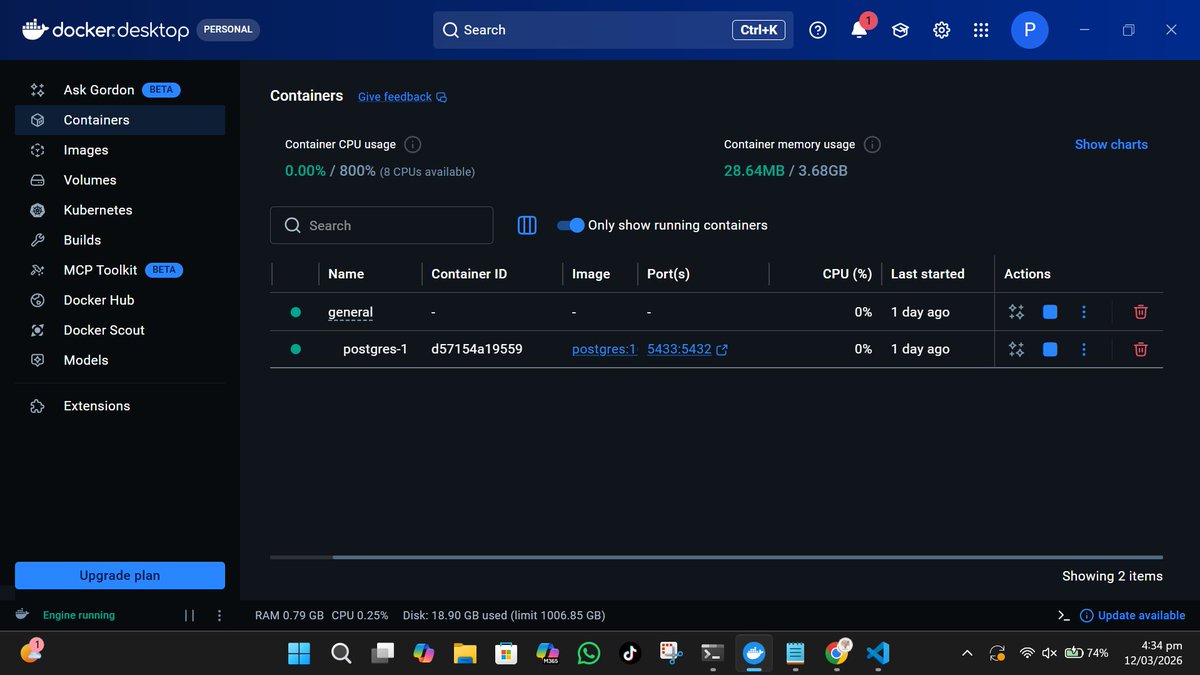Screen dimensions: 1200x675
Task: Open WhatsApp from taskbar
Action: pyautogui.click(x=589, y=653)
